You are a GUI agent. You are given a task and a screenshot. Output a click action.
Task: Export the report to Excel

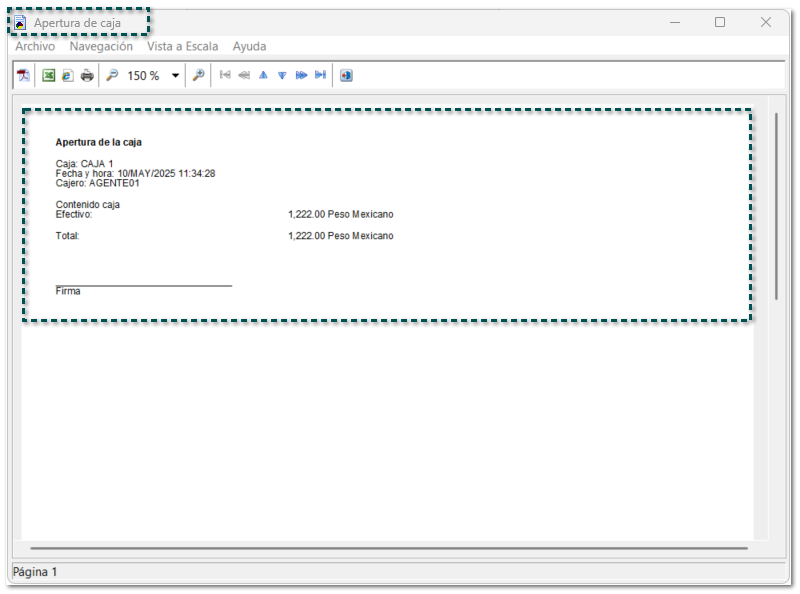click(x=48, y=75)
